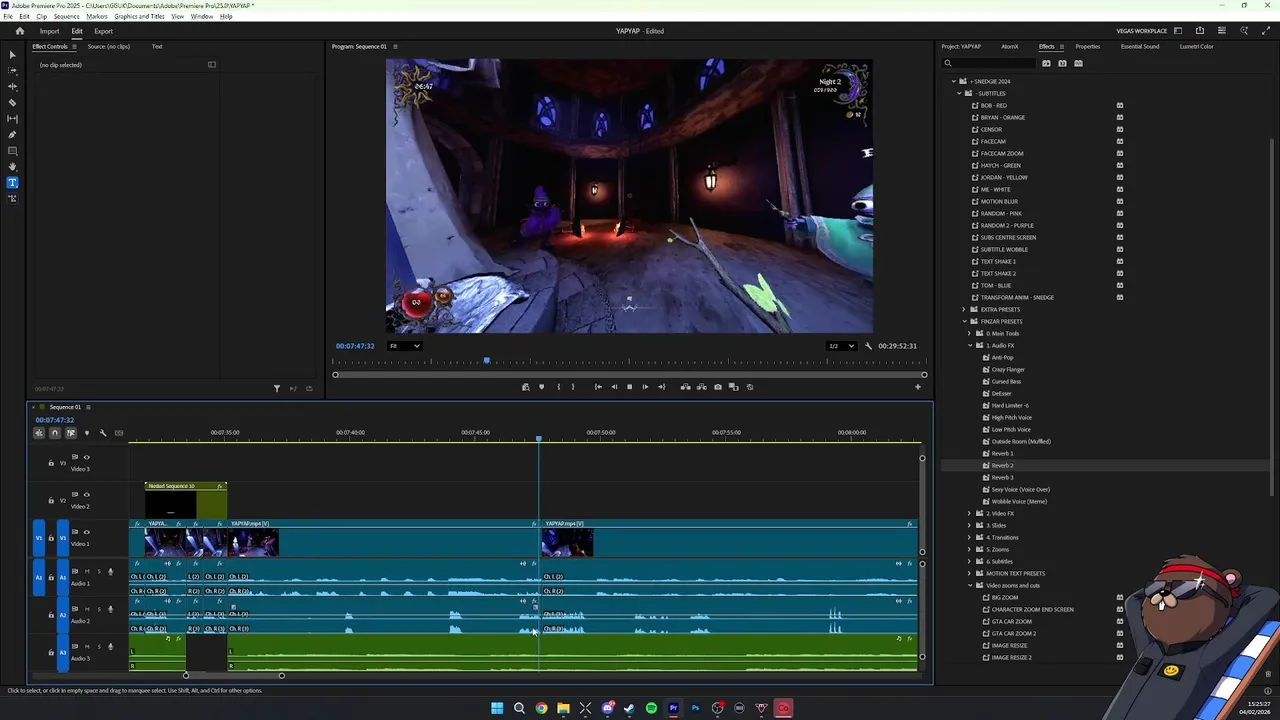The height and width of the screenshot is (720, 1280).
Task: Select the BOB - RED preset
Action: tap(993, 105)
